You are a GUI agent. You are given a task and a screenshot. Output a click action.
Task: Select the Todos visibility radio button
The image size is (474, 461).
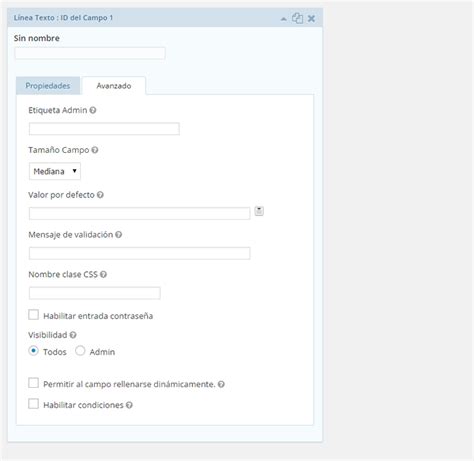coord(33,351)
